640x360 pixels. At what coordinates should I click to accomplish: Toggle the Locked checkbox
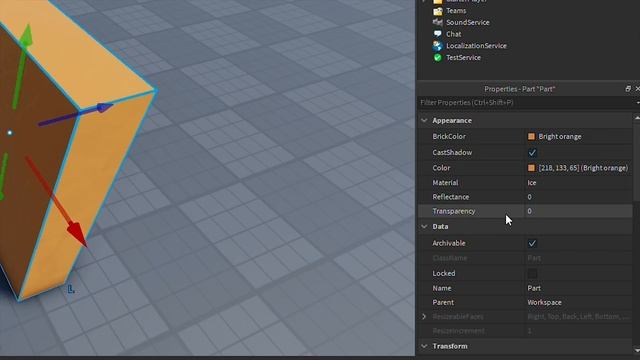(532, 273)
